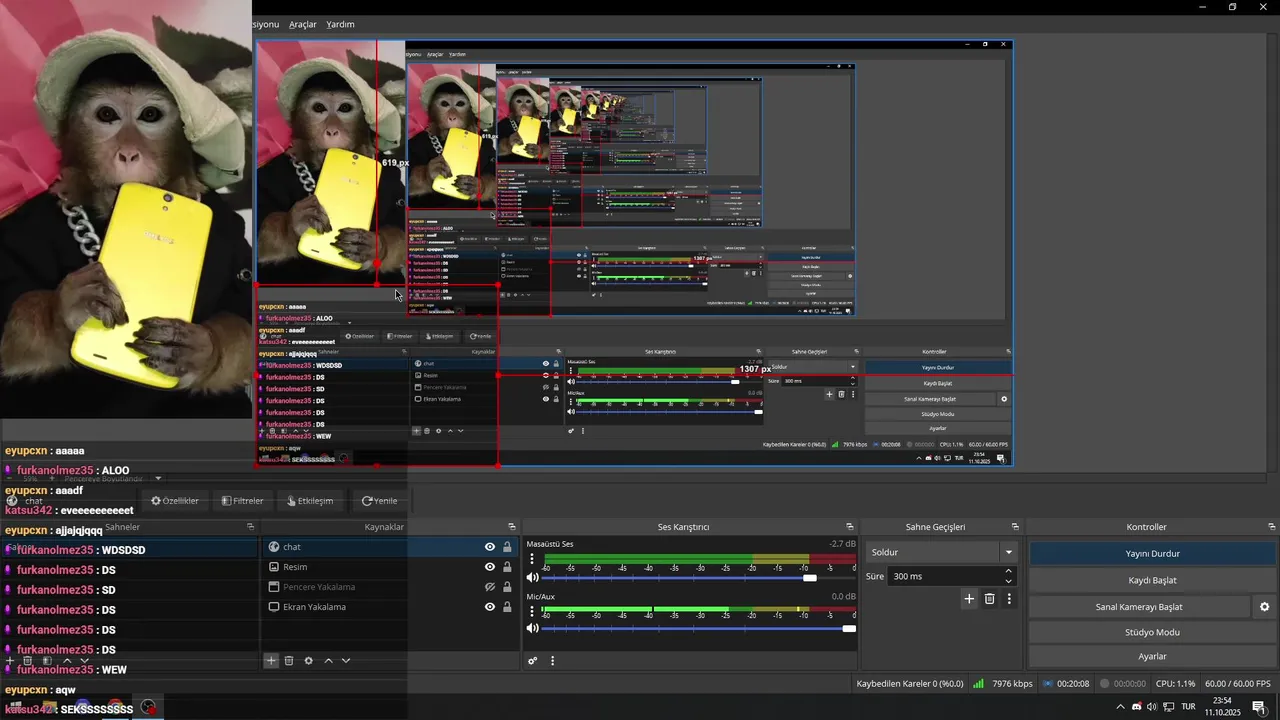The height and width of the screenshot is (720, 1280).
Task: Open the Araçlar menu
Action: coord(303,24)
